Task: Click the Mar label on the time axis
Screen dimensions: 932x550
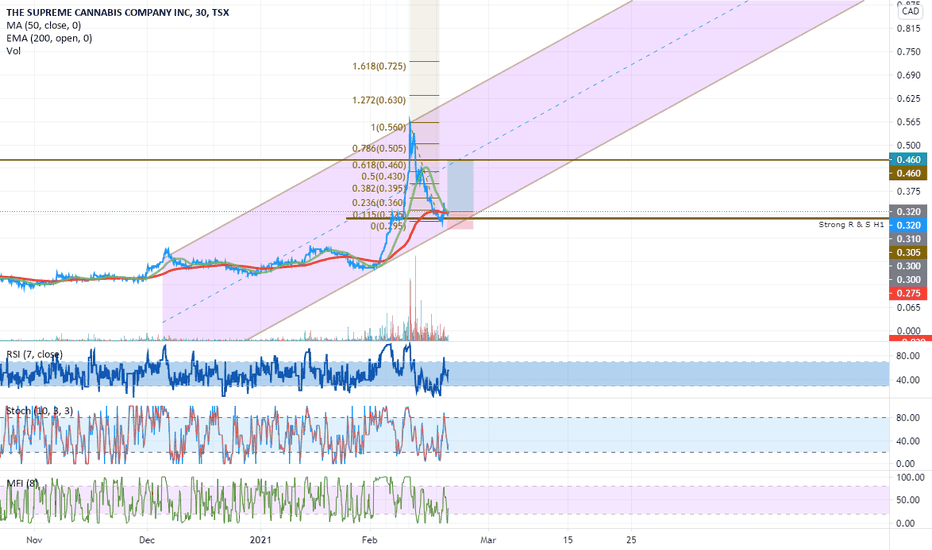Action: click(488, 540)
